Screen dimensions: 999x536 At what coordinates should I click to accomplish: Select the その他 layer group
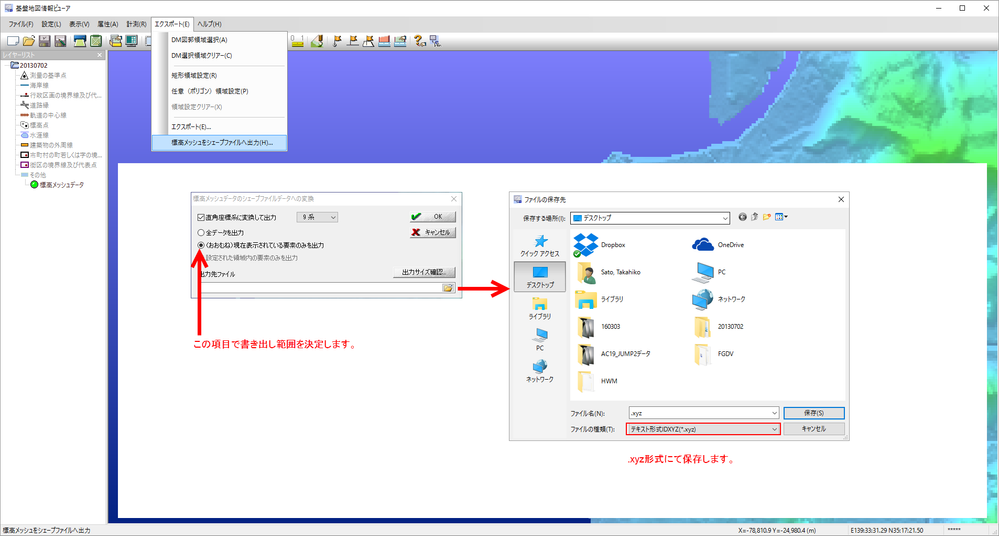pos(37,175)
